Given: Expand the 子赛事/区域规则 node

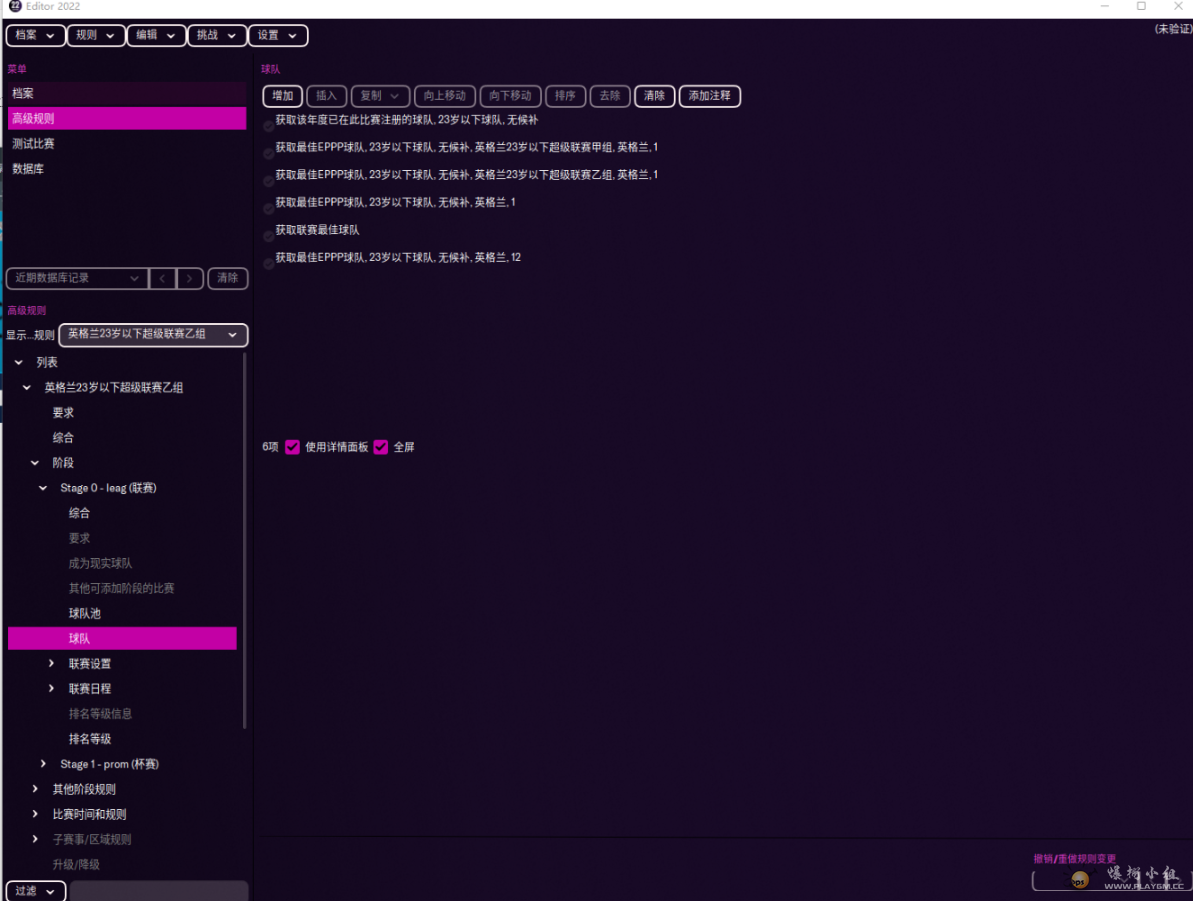Looking at the screenshot, I should [35, 840].
